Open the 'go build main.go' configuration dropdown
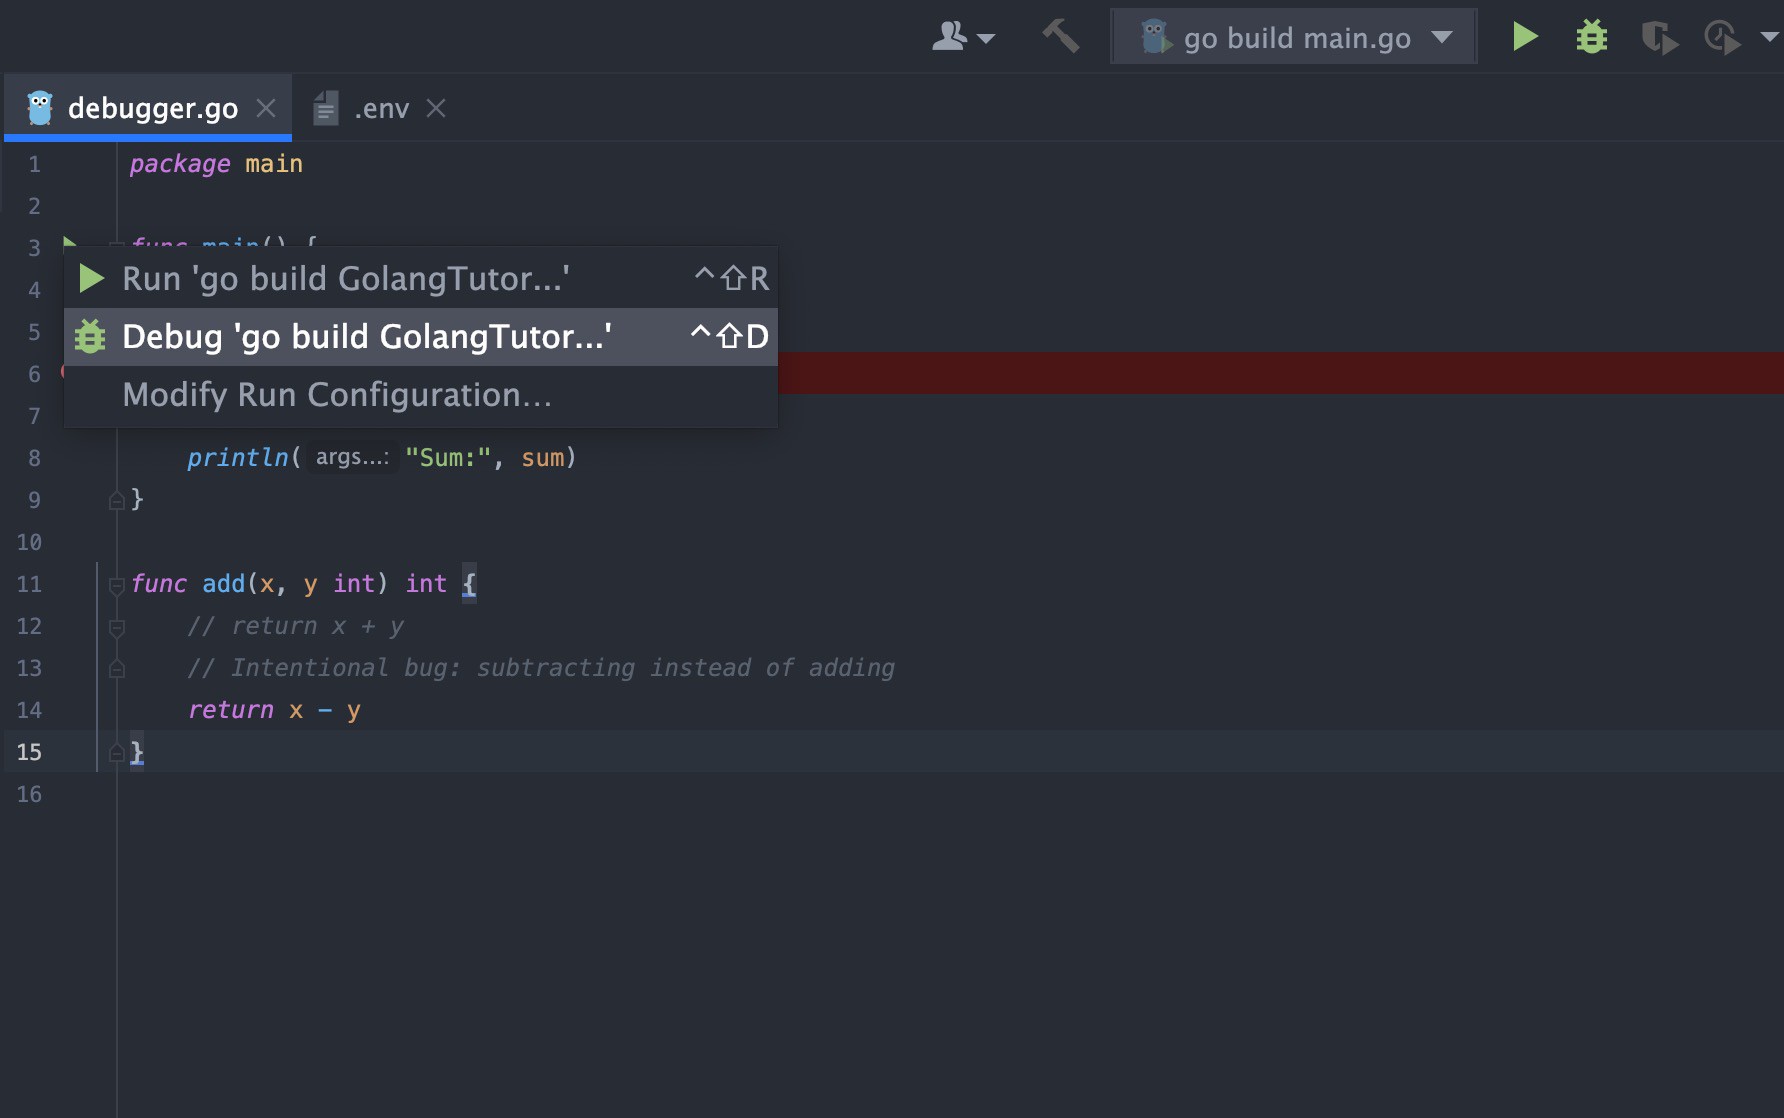Screen dimensions: 1784x1118 point(1293,36)
